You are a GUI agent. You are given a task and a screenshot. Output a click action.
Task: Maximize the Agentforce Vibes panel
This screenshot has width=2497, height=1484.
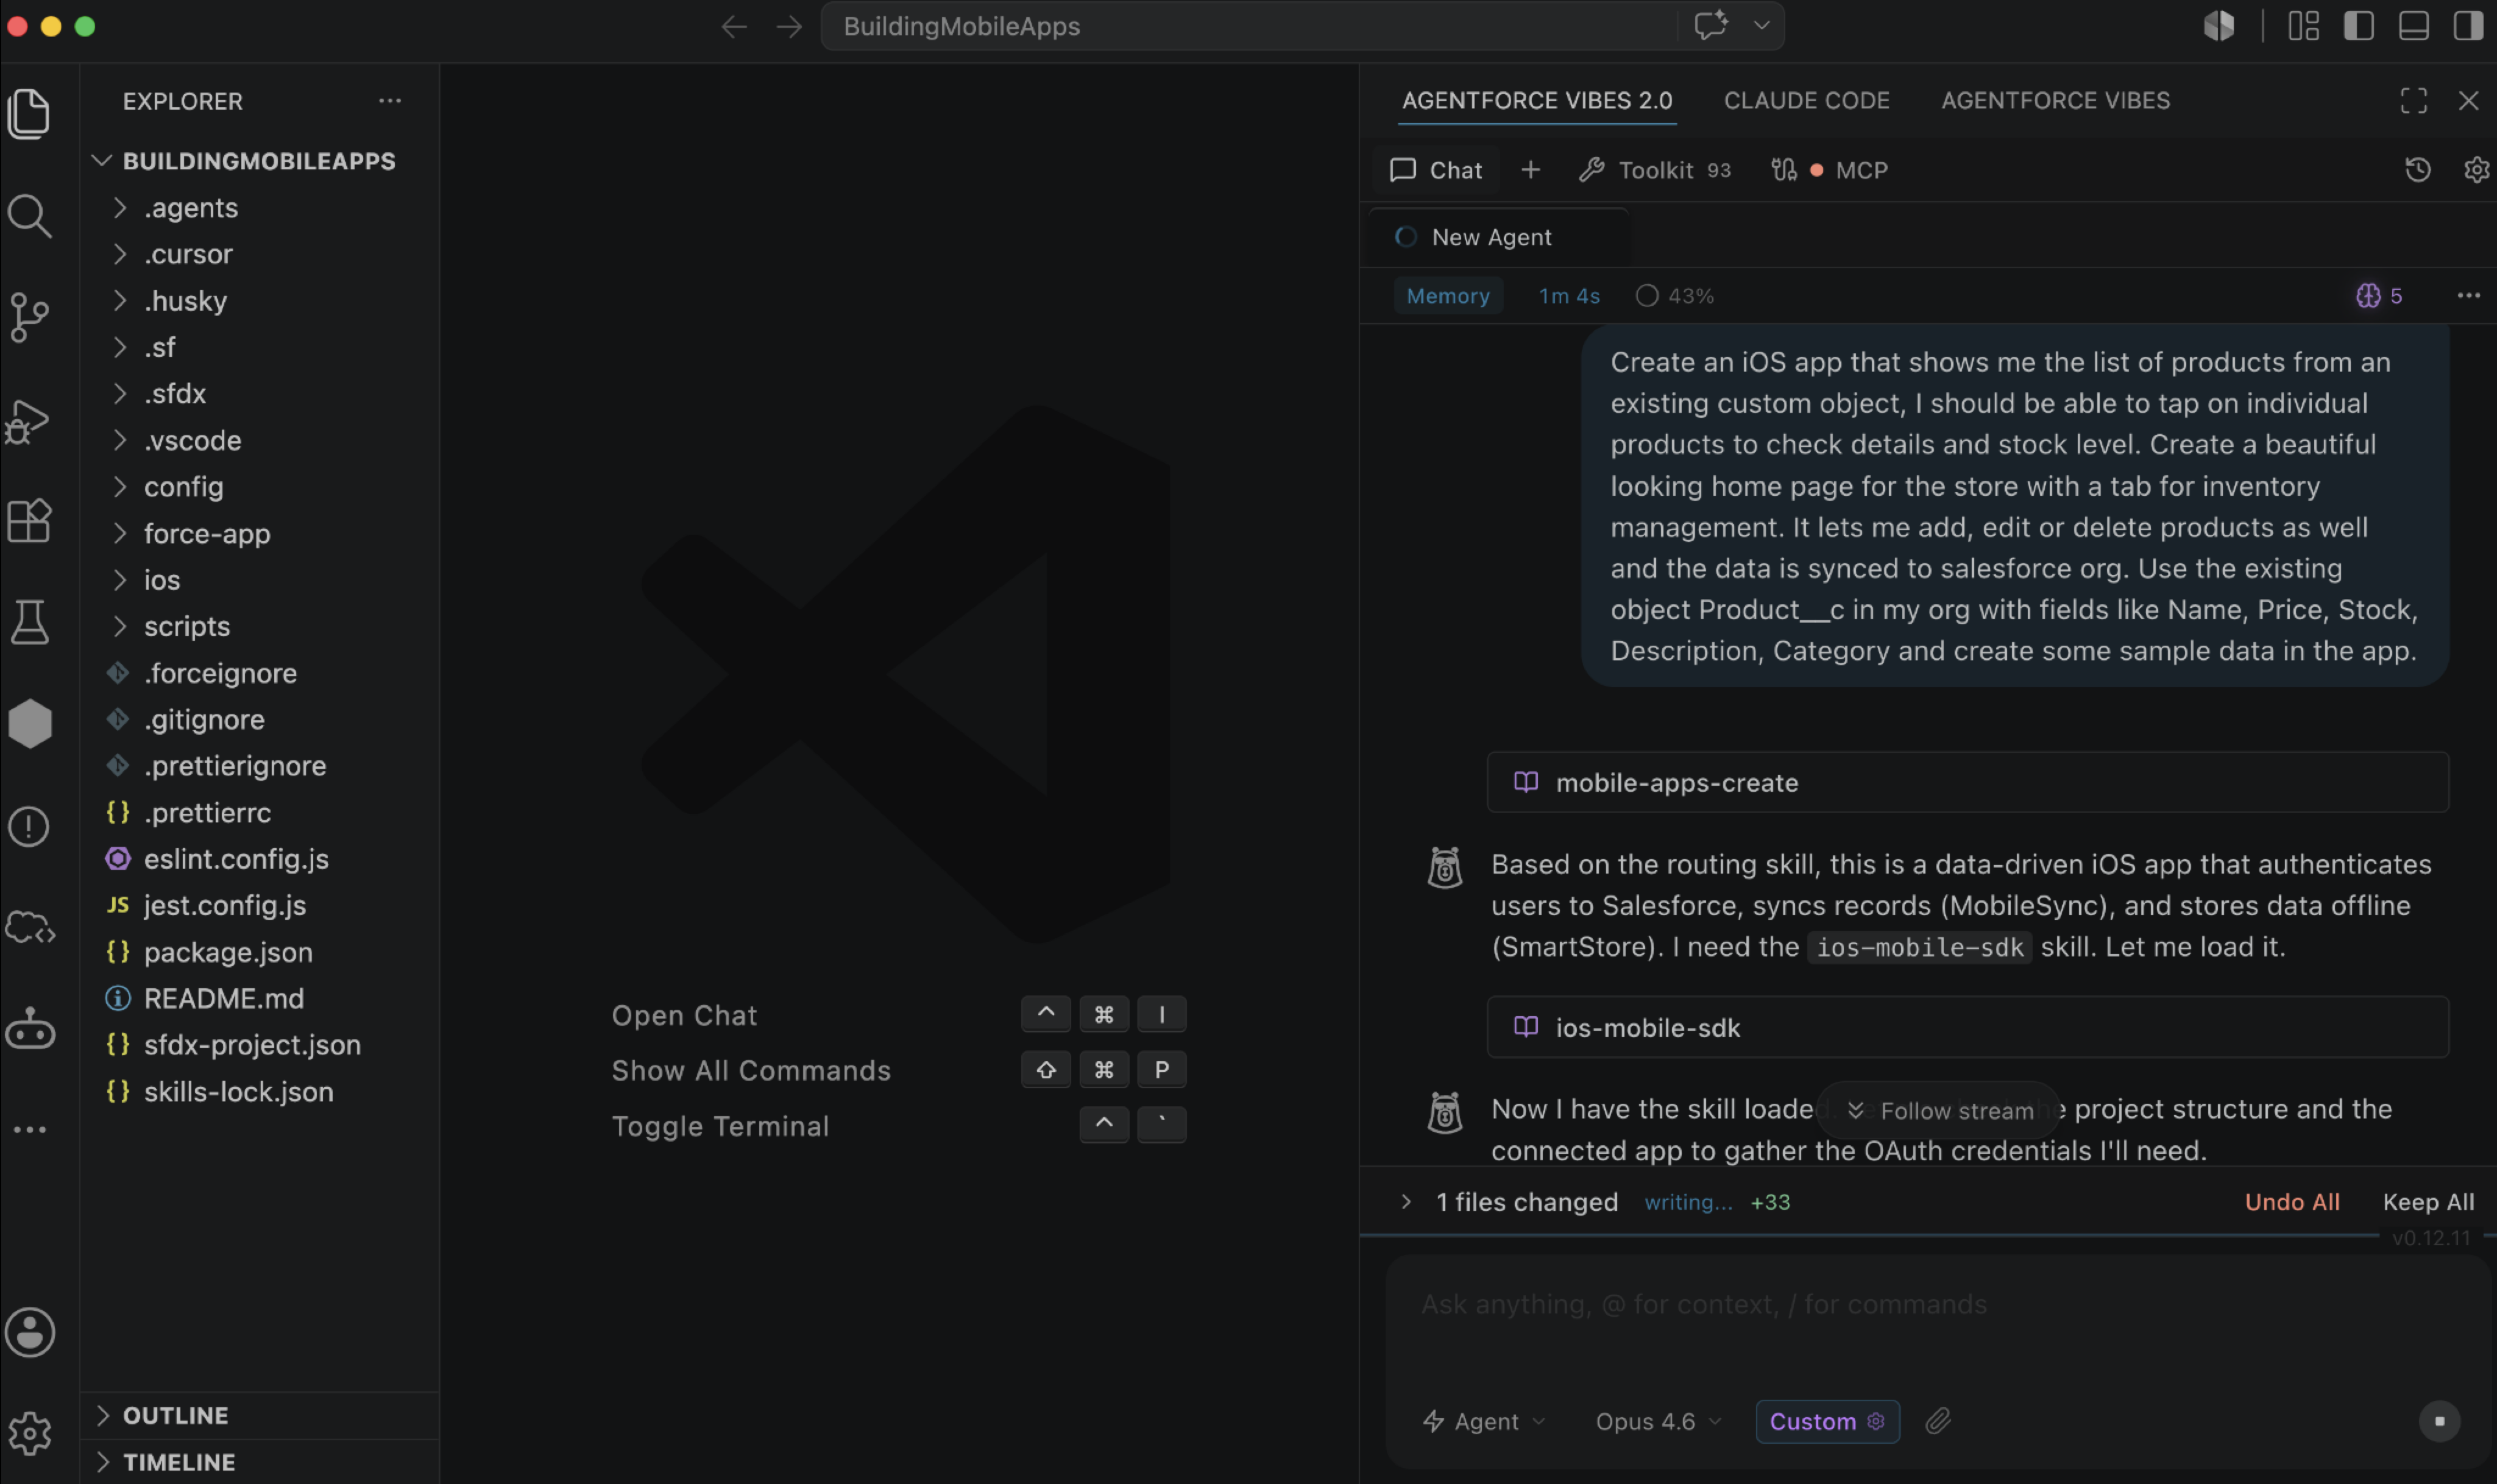click(2413, 101)
